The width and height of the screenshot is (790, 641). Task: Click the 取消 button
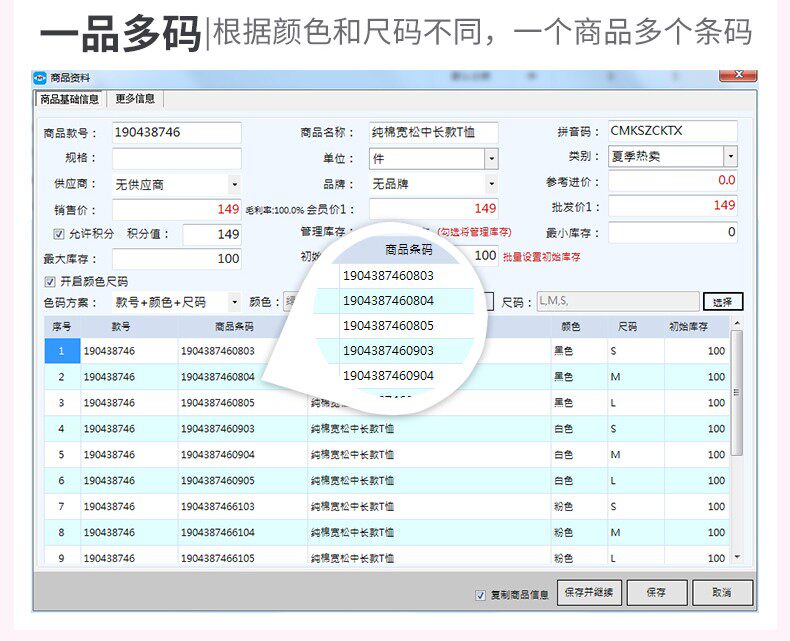[x=722, y=593]
